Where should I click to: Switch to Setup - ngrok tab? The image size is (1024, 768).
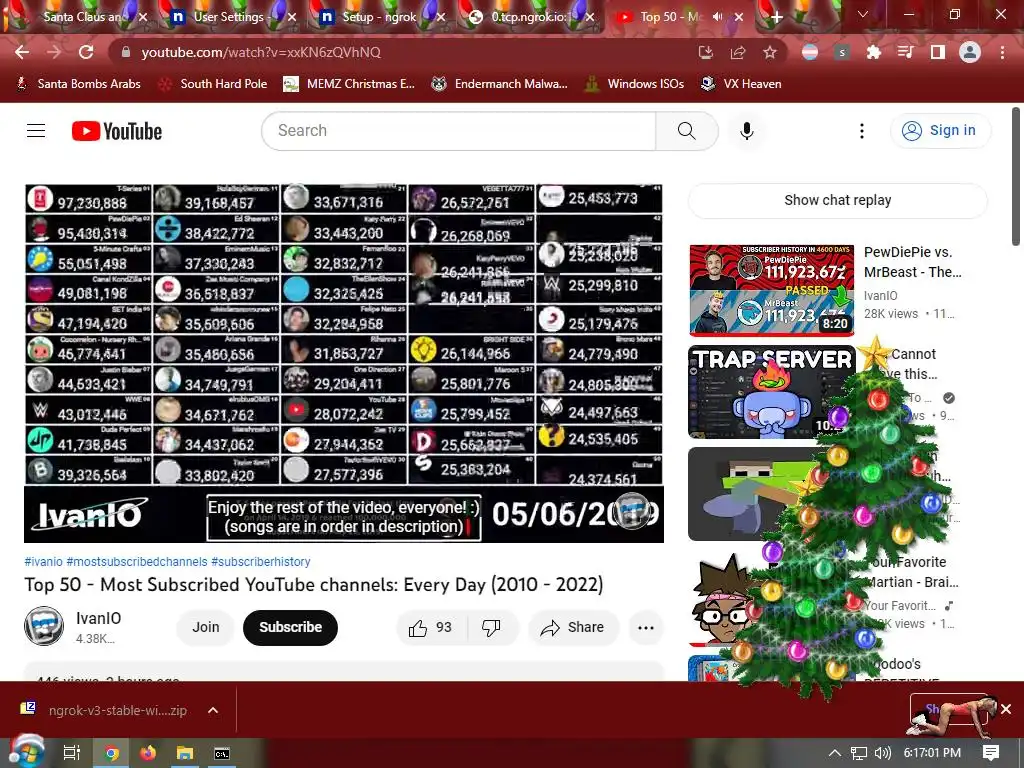(x=379, y=17)
